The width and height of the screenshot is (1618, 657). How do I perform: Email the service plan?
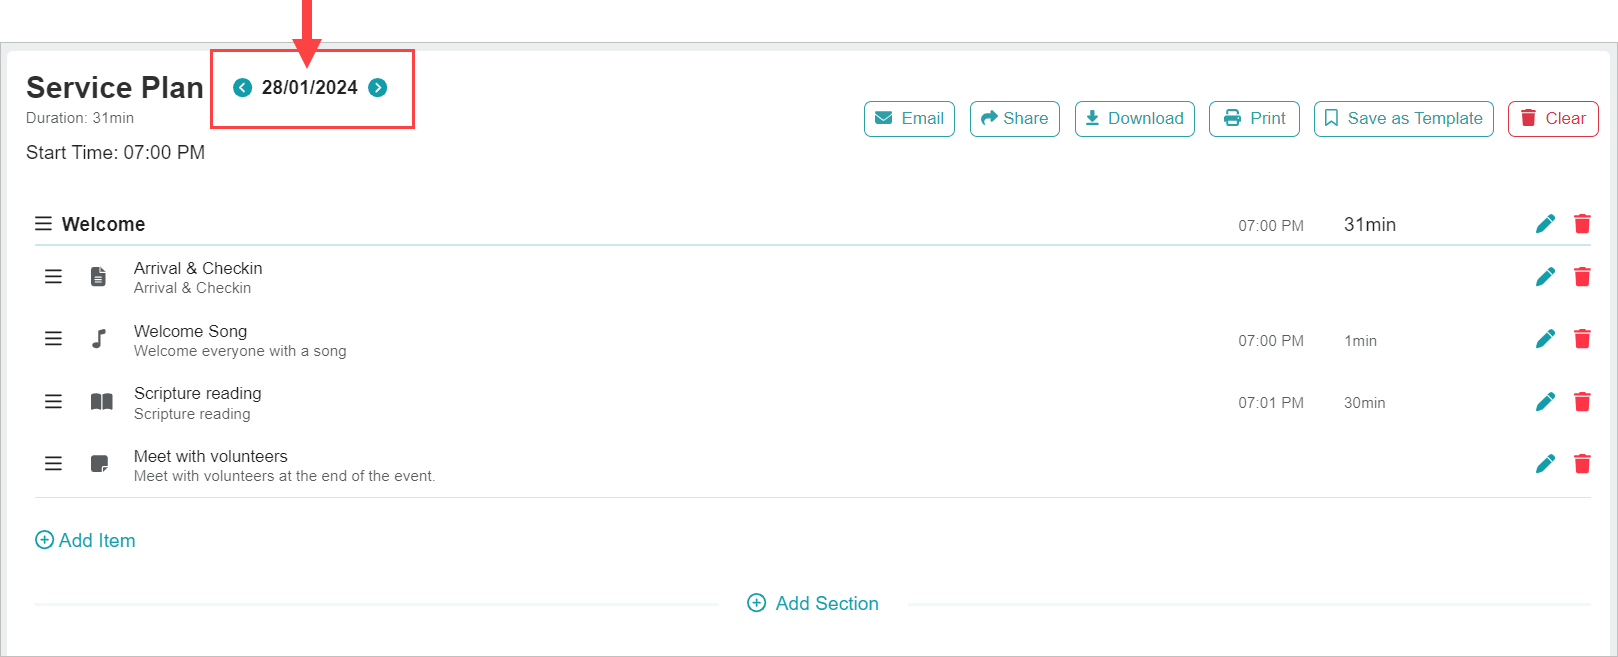909,118
